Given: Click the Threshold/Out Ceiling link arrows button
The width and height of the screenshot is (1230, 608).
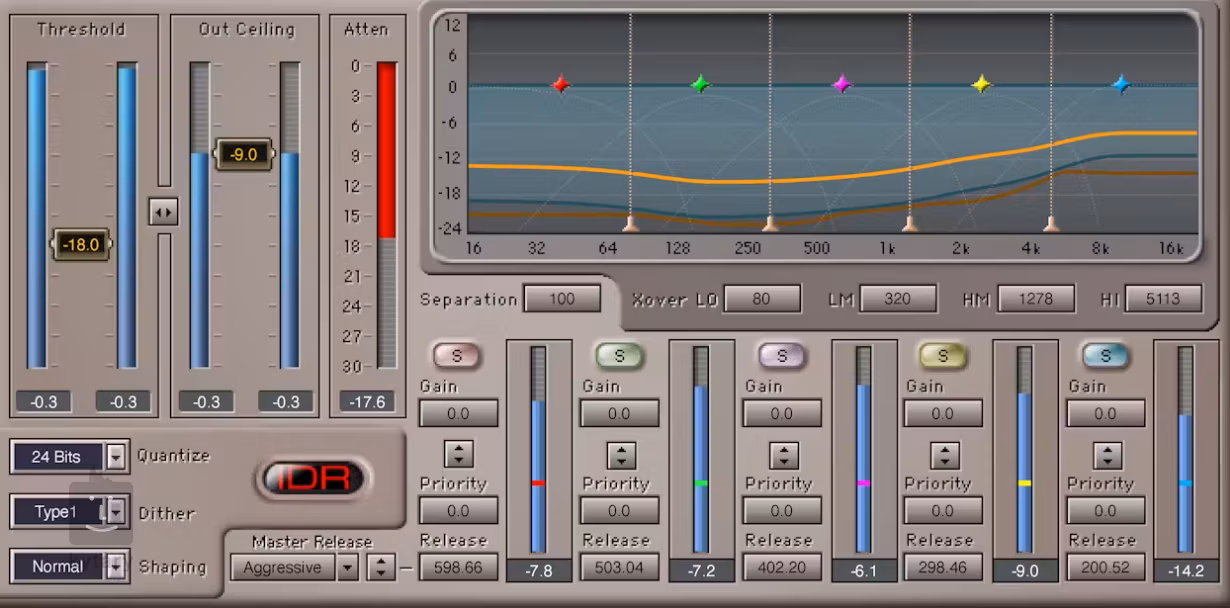Looking at the screenshot, I should click(163, 212).
